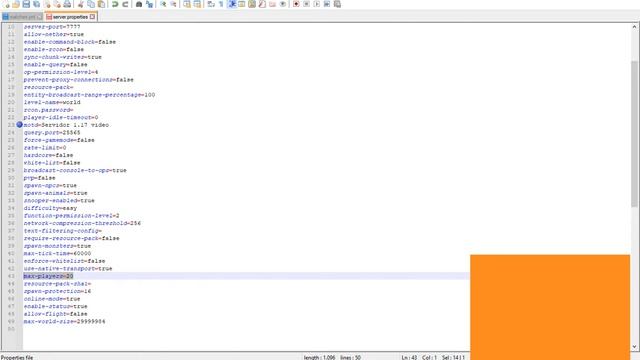640x360 pixels.
Task: Print the document with Print icon
Action: (67, 4)
